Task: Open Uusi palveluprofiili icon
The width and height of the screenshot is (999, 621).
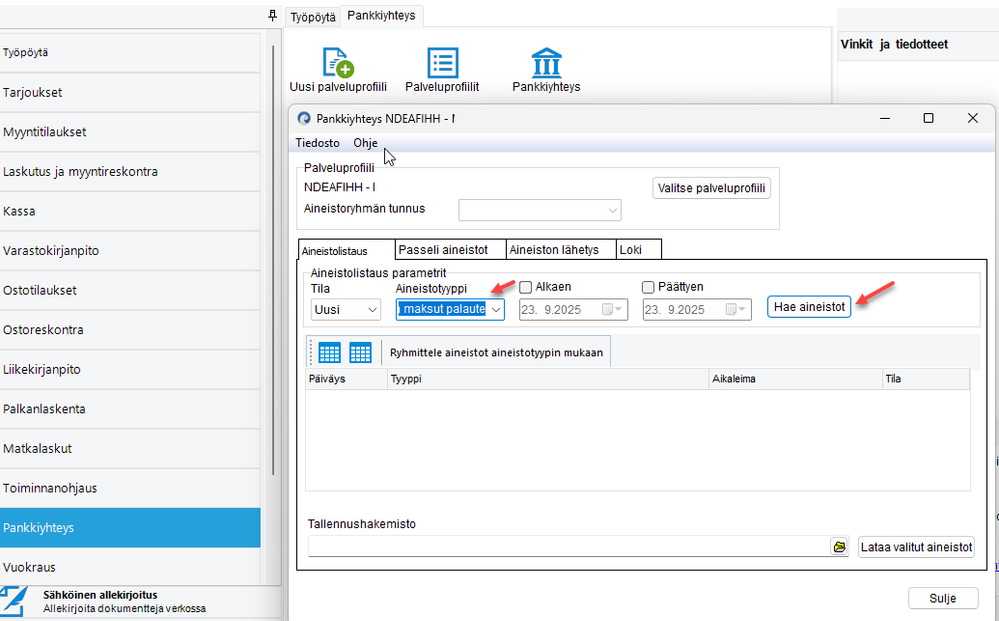Action: click(338, 62)
